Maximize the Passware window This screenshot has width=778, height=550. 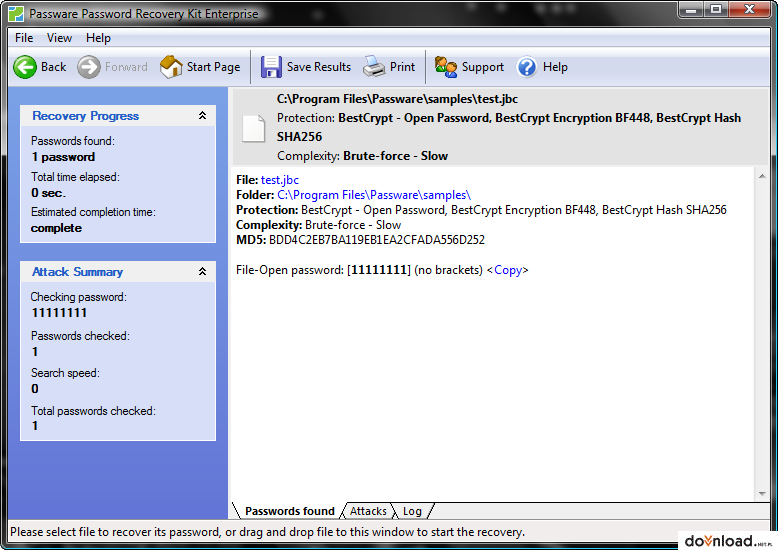[715, 9]
